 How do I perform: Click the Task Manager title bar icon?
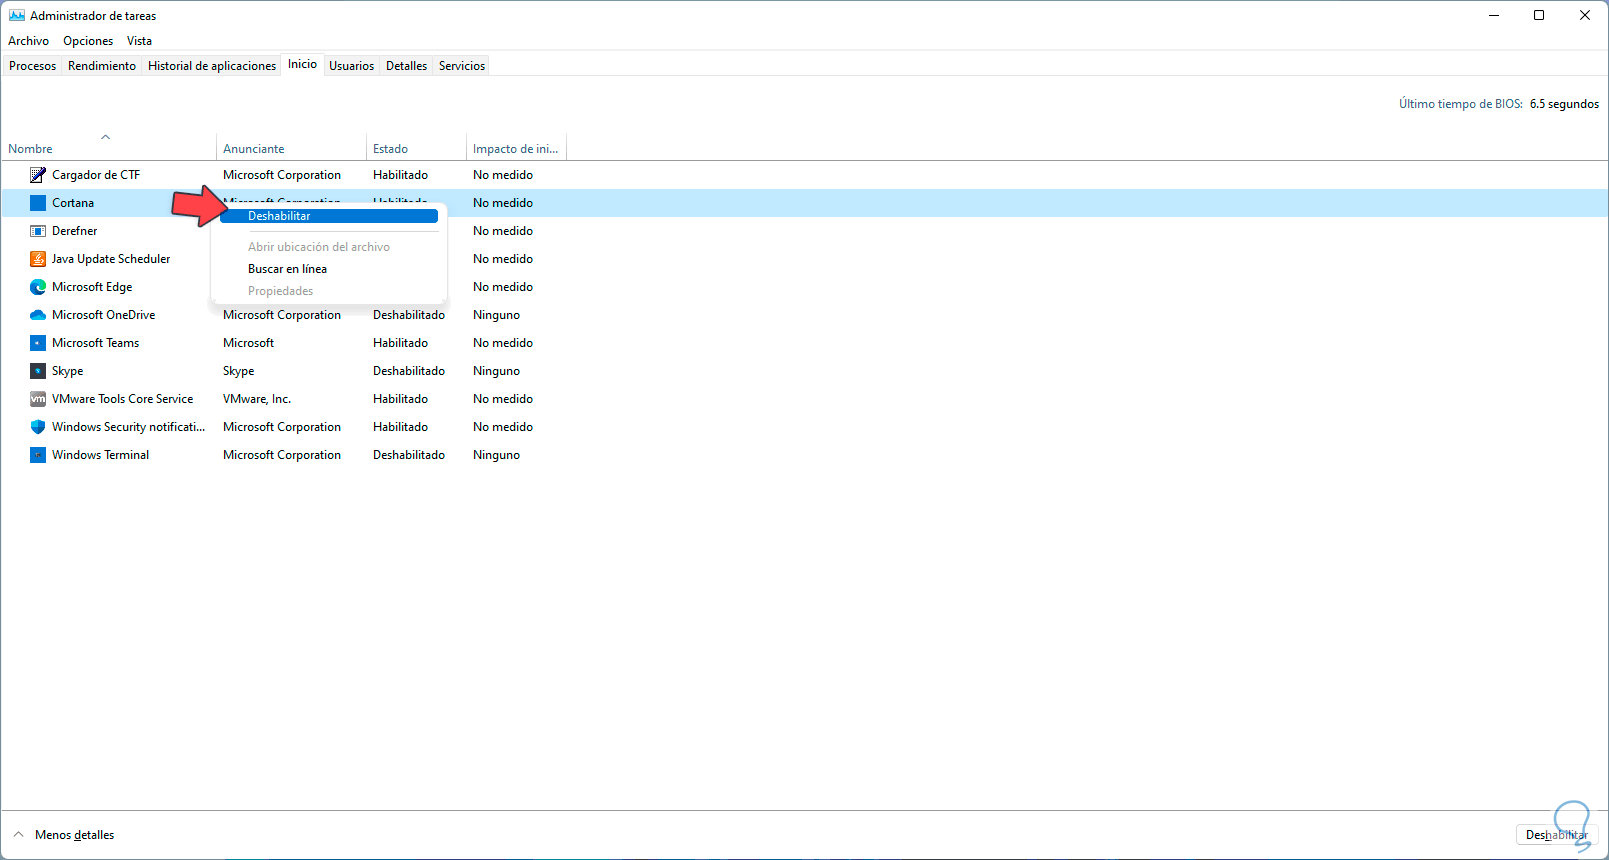pyautogui.click(x=17, y=15)
